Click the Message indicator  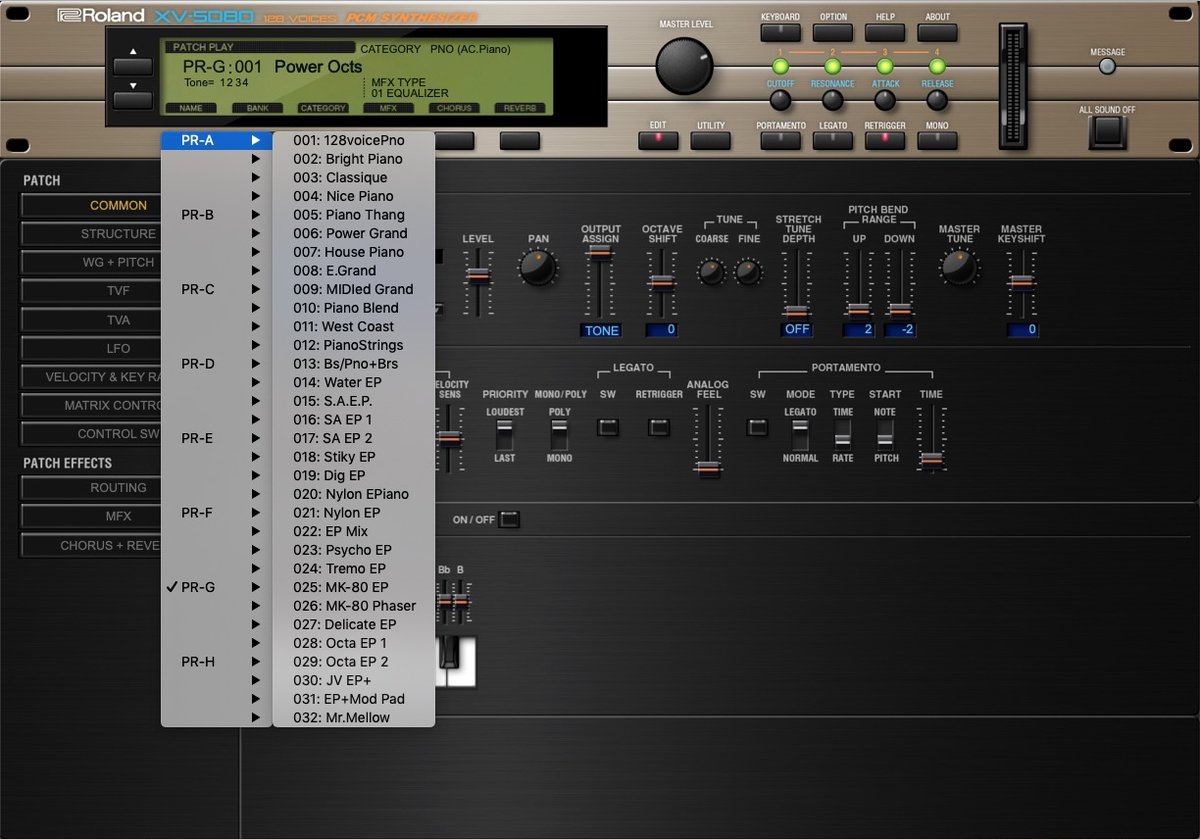point(1107,67)
